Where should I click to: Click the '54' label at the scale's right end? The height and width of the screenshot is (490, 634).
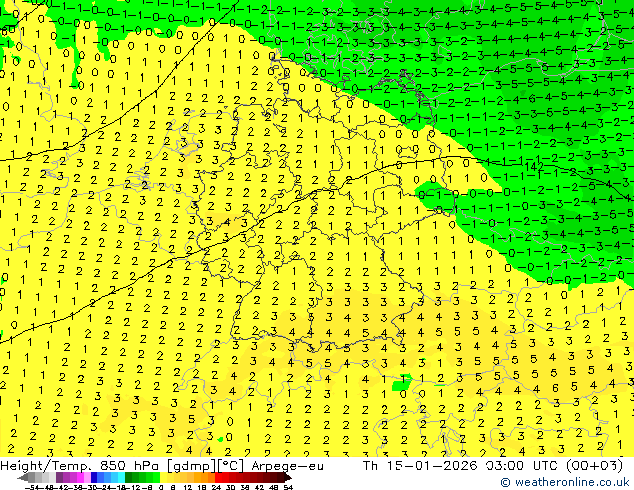coord(288,487)
